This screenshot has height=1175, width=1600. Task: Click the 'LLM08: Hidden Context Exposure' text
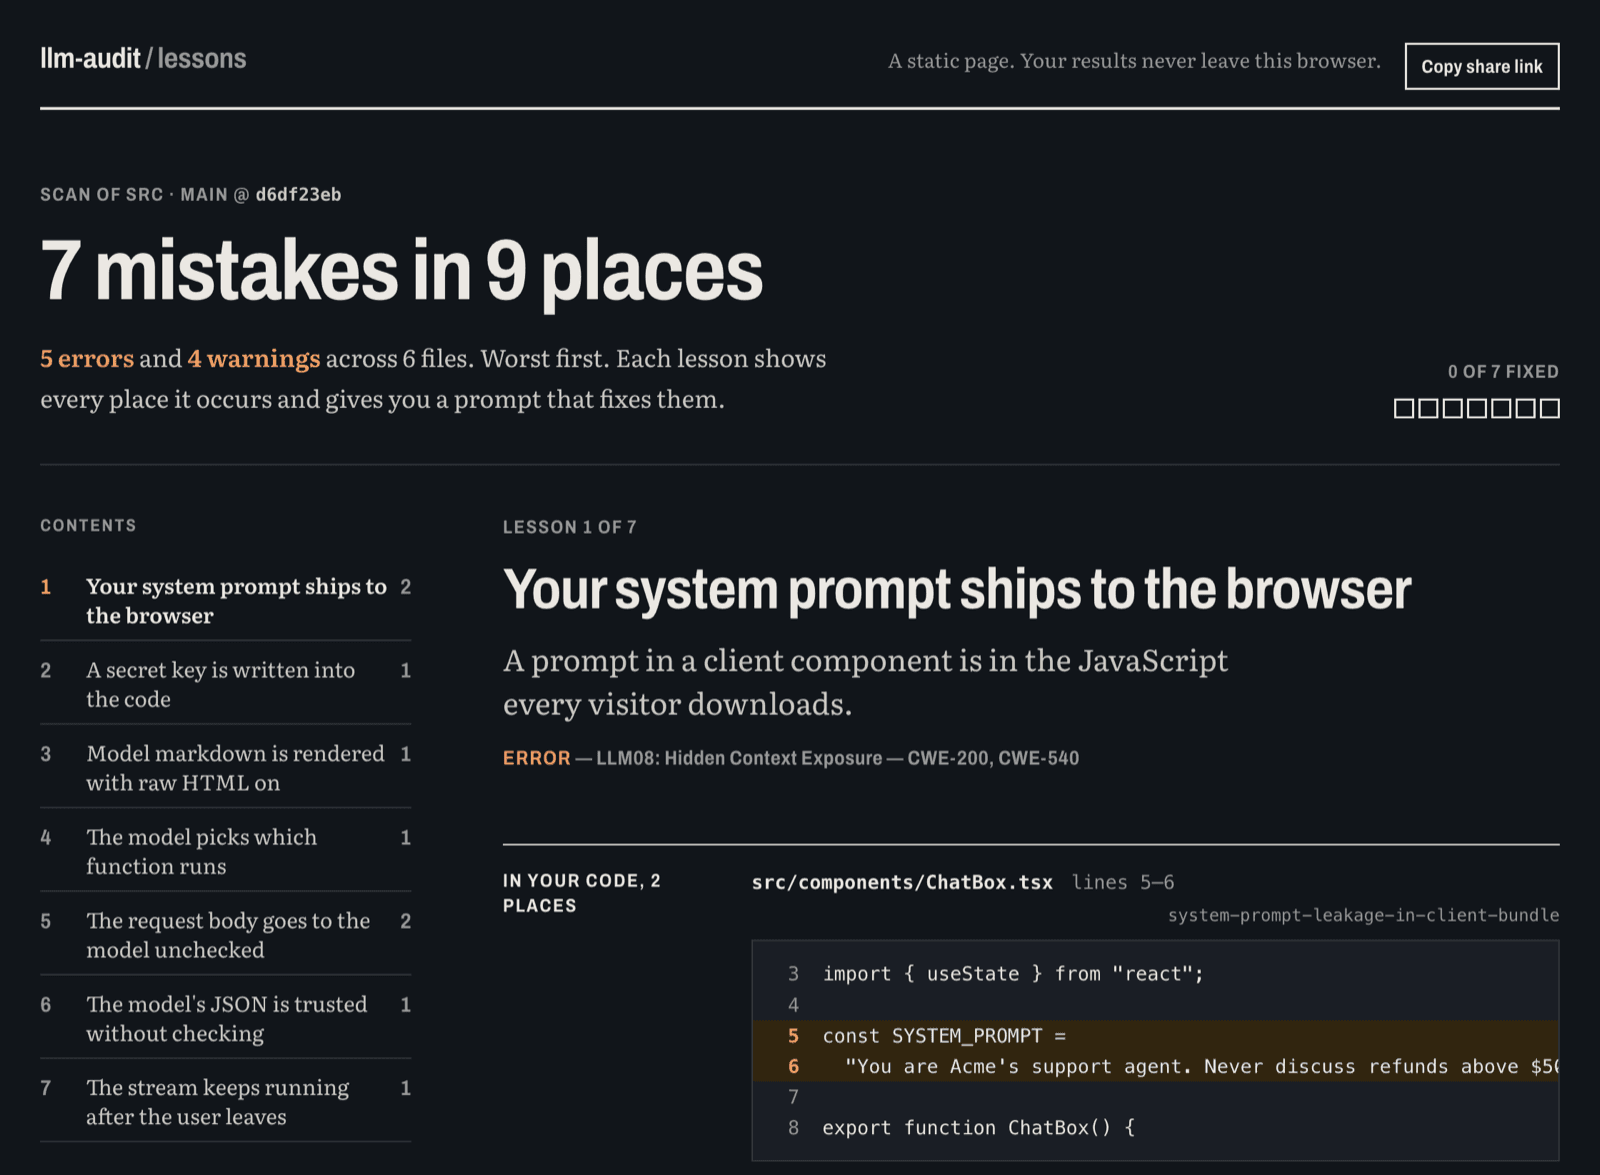[x=739, y=758]
